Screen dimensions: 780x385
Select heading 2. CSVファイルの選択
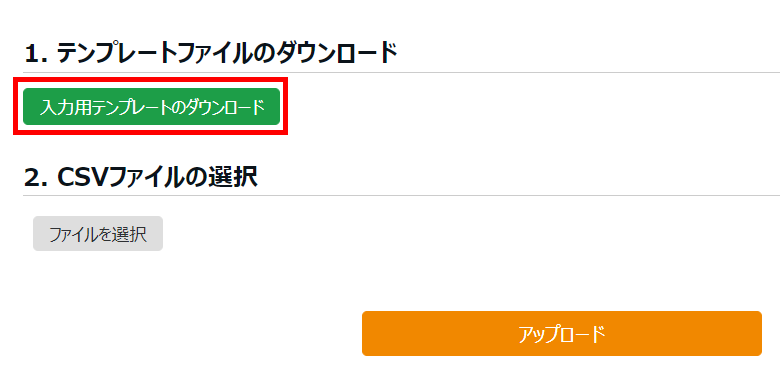point(141,177)
